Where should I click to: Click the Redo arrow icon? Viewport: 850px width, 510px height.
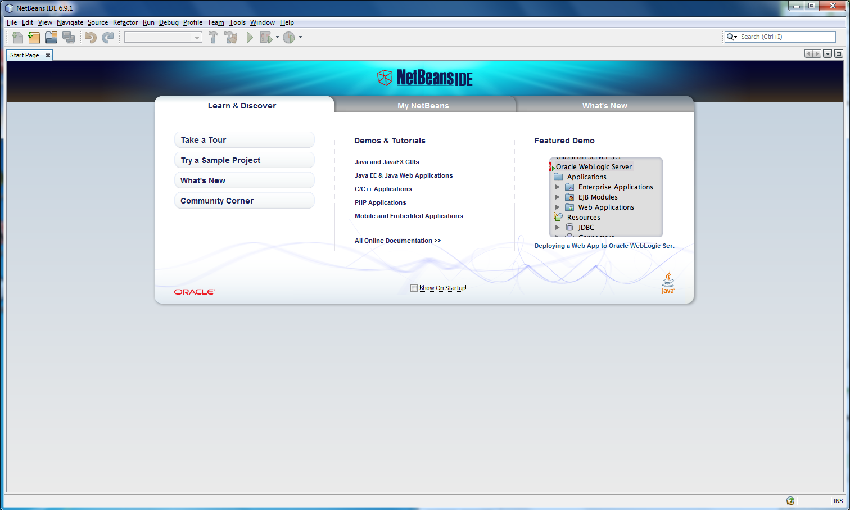(x=108, y=37)
